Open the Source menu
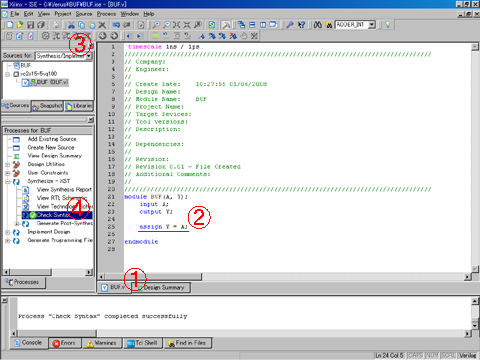This screenshot has width=480, height=360. pyautogui.click(x=84, y=14)
